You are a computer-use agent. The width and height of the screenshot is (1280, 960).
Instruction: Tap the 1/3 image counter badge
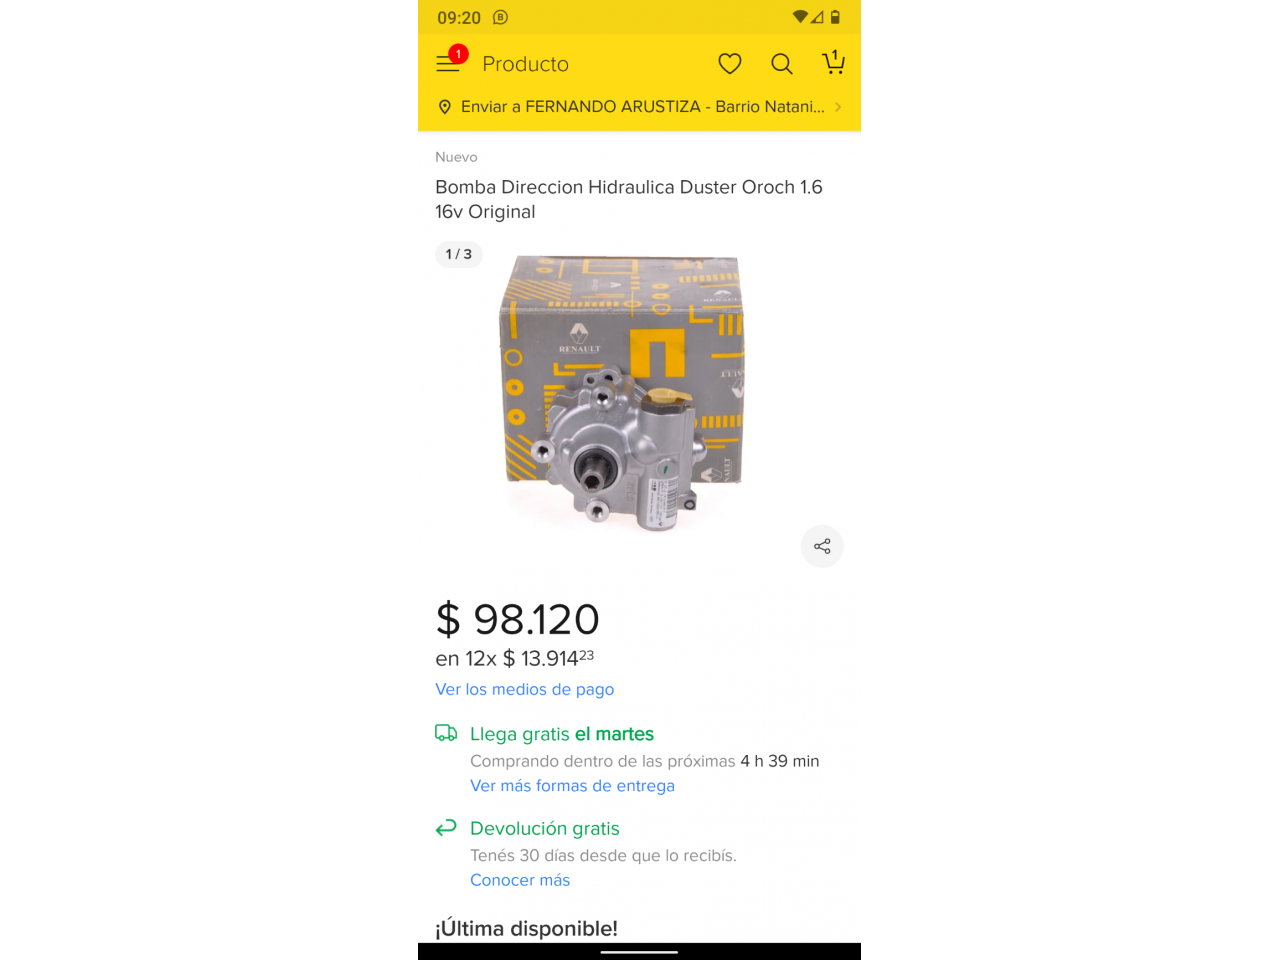(459, 254)
